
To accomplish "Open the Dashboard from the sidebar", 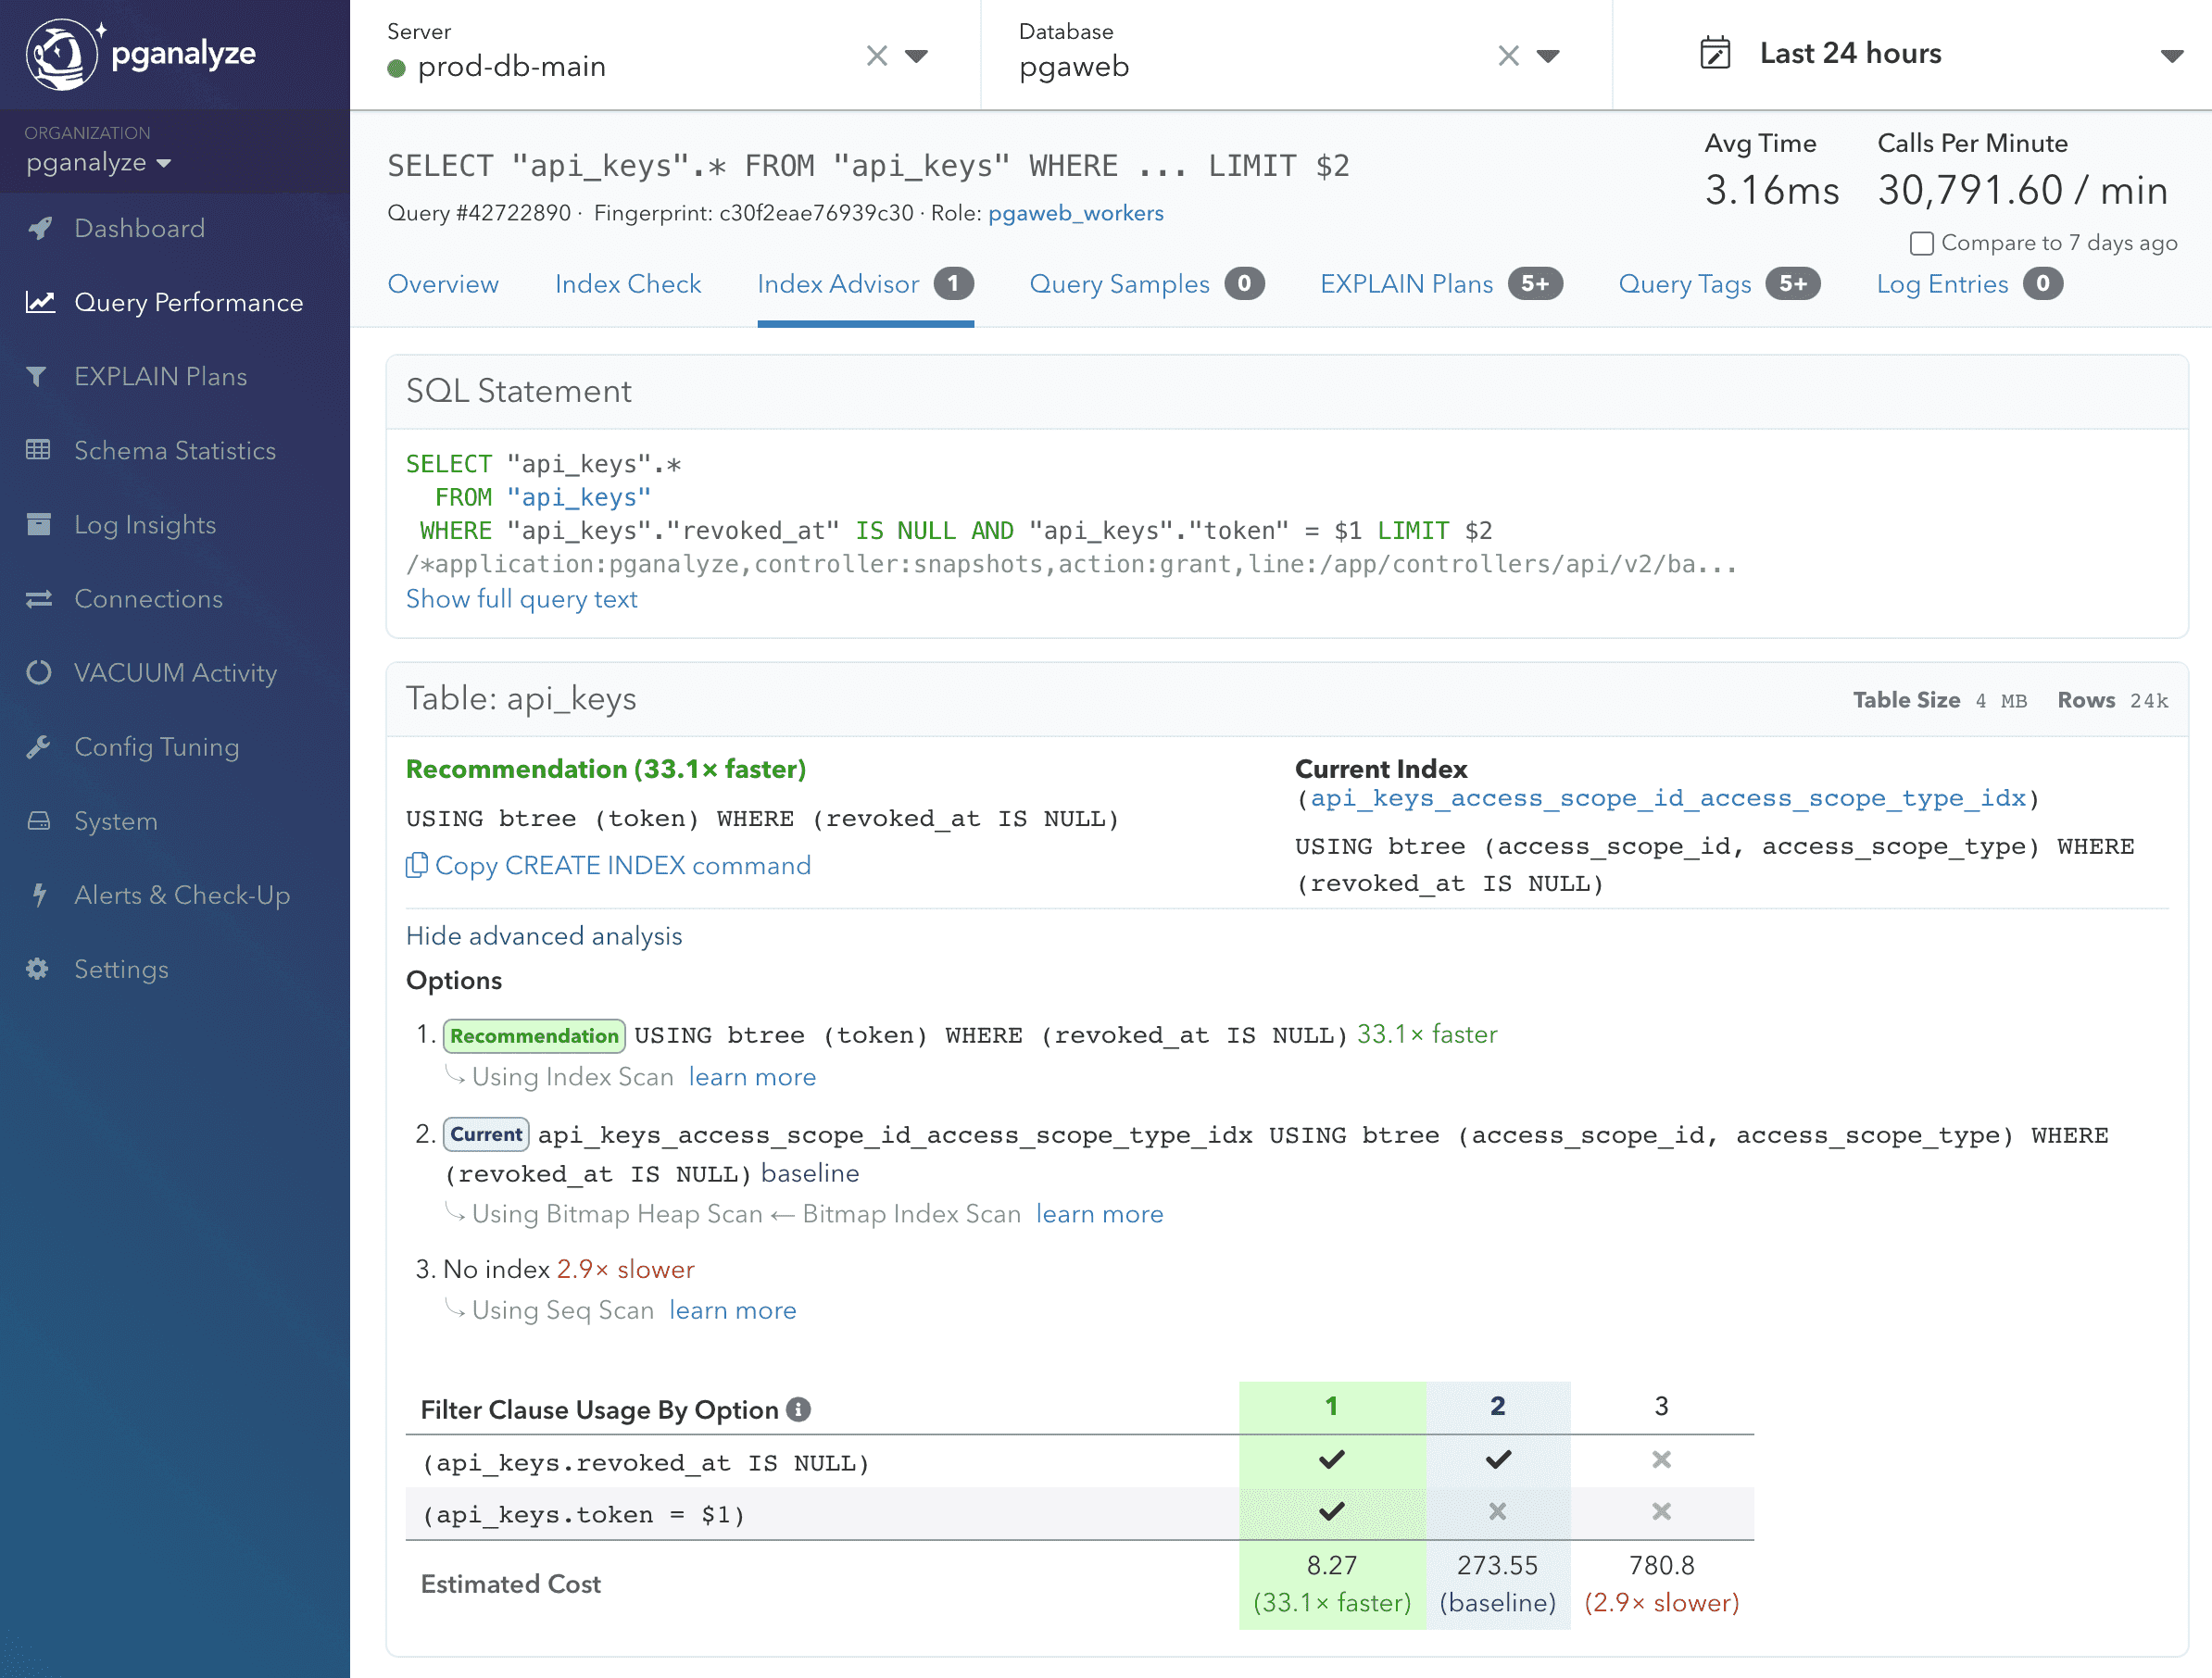I will (140, 228).
